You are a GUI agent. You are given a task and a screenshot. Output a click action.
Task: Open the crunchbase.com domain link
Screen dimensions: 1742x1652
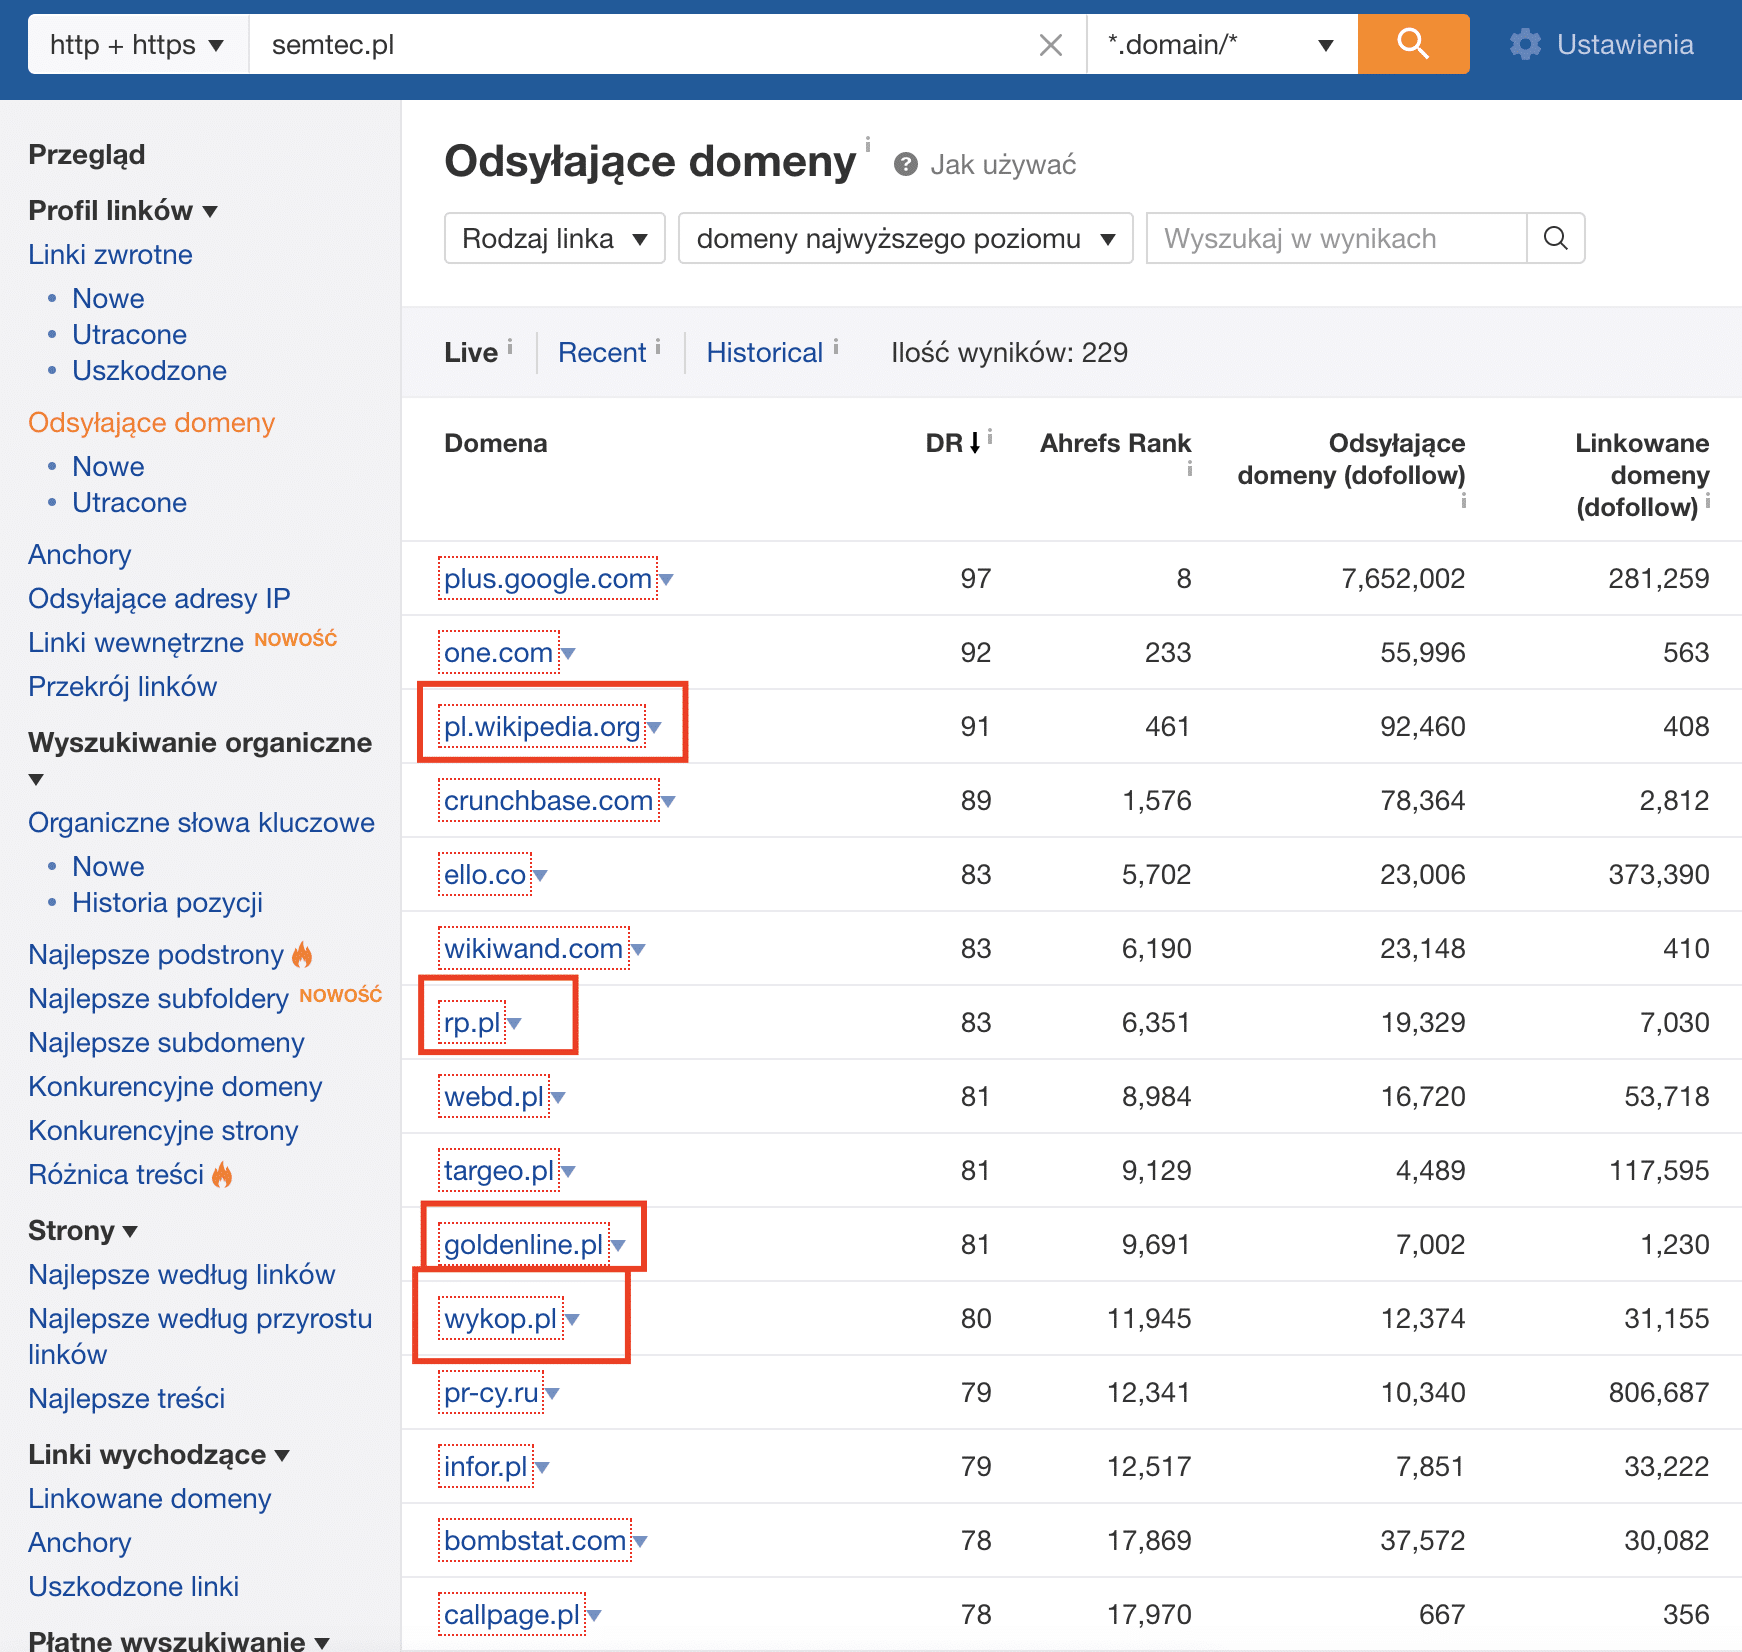coord(548,801)
